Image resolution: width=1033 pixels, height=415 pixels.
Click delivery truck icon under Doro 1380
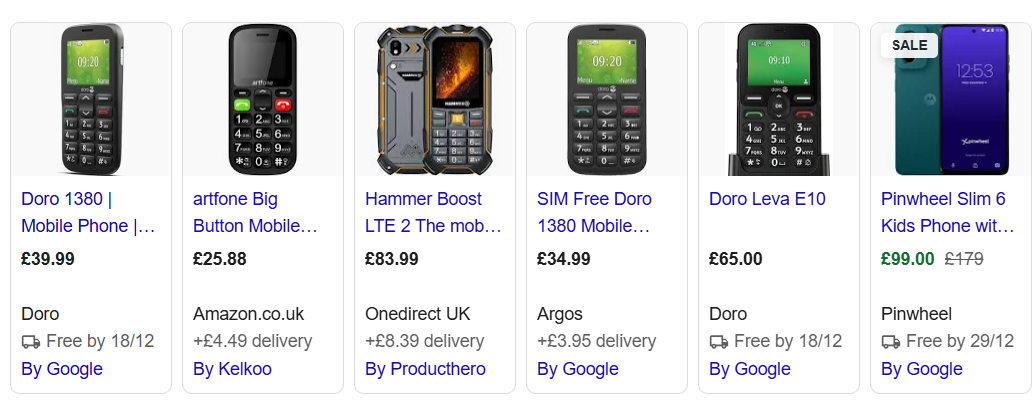pos(30,342)
